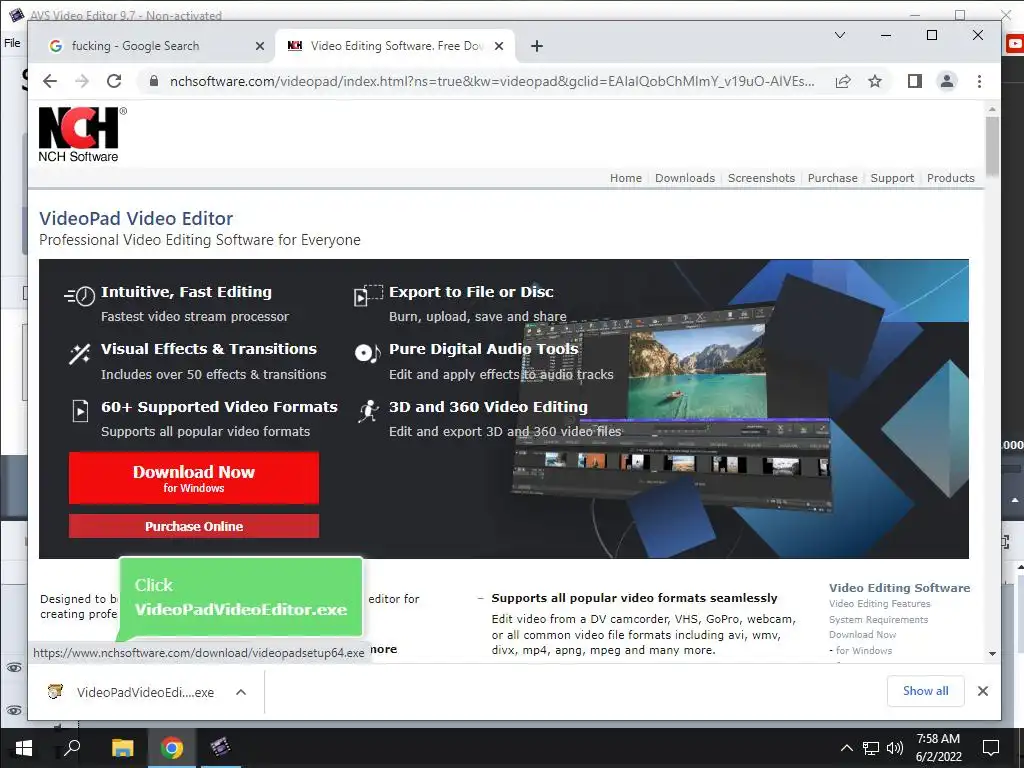Viewport: 1024px width, 768px height.
Task: Click Download Now for Windows button
Action: point(194,478)
